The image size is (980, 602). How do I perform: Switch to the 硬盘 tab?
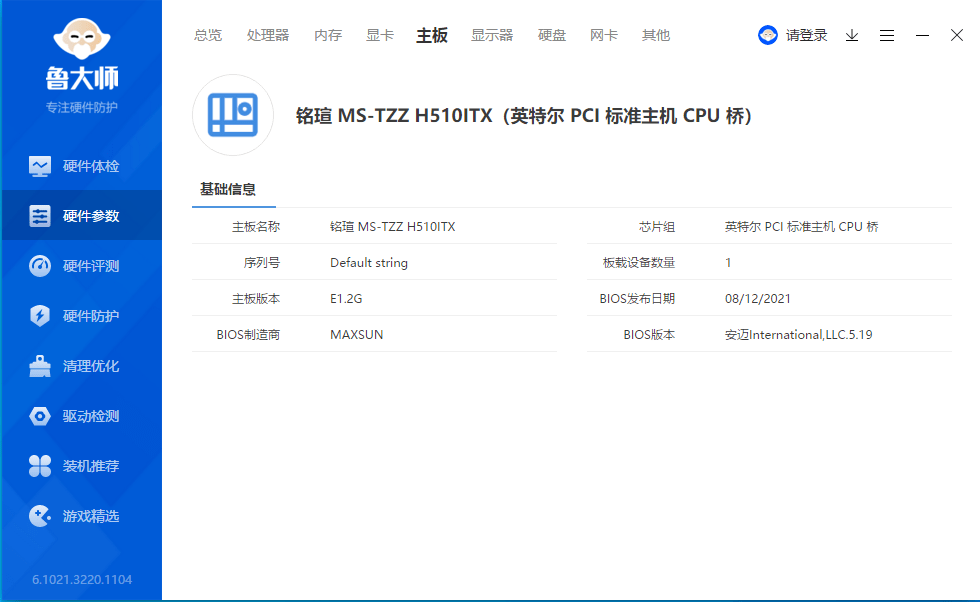tap(551, 36)
